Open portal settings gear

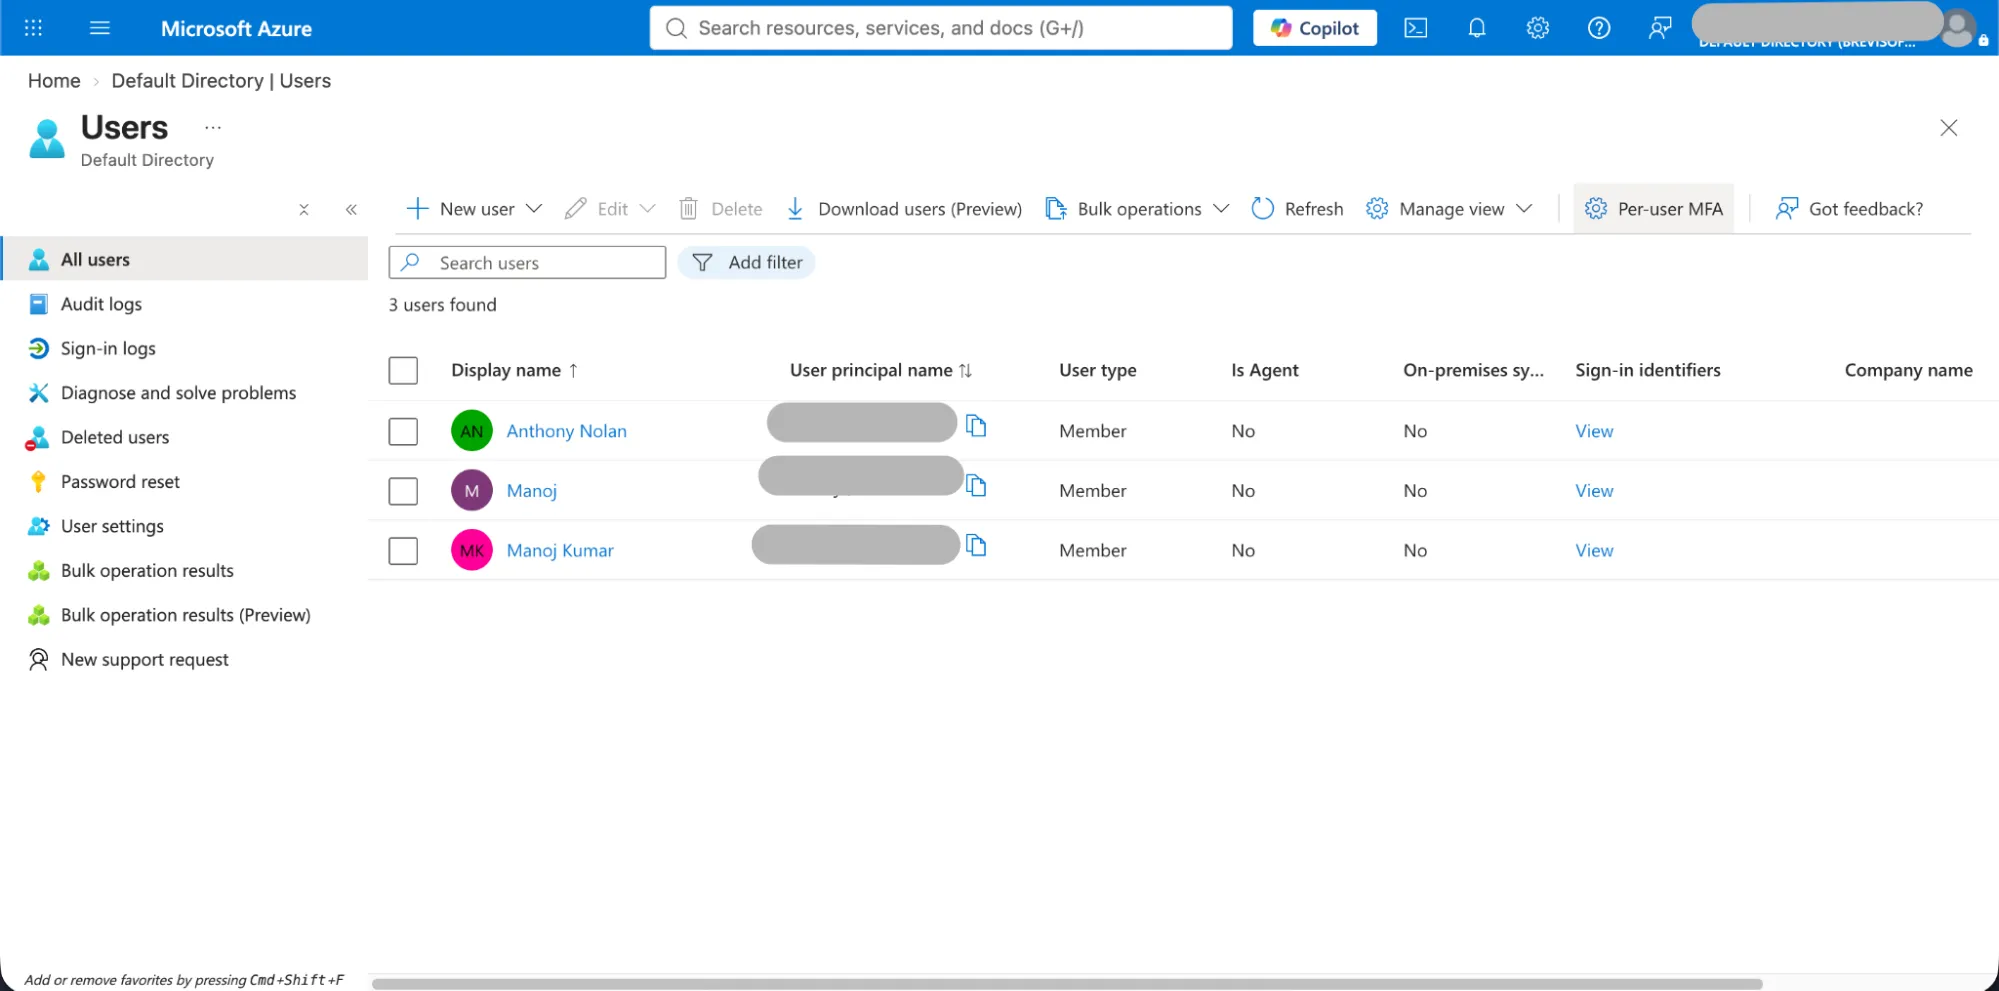coord(1537,28)
